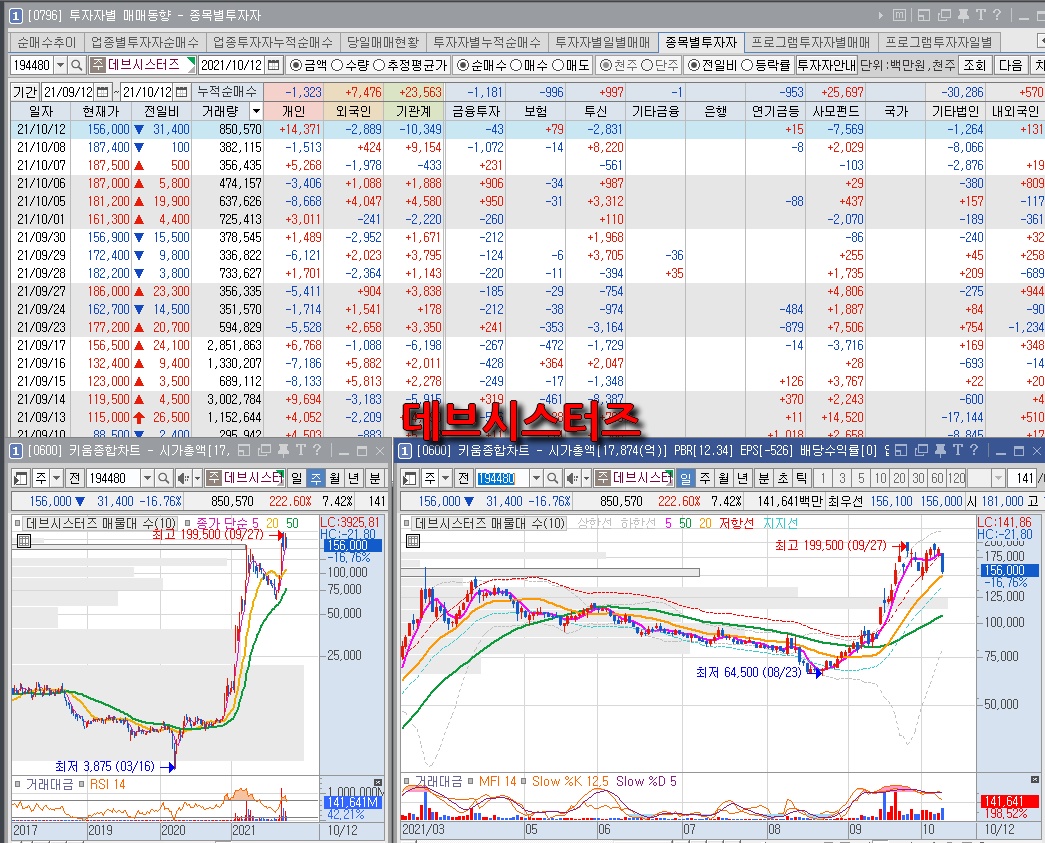Click the 21/10/08 row's 현재가 187,400 cell
The image size is (1045, 843).
[x=102, y=147]
